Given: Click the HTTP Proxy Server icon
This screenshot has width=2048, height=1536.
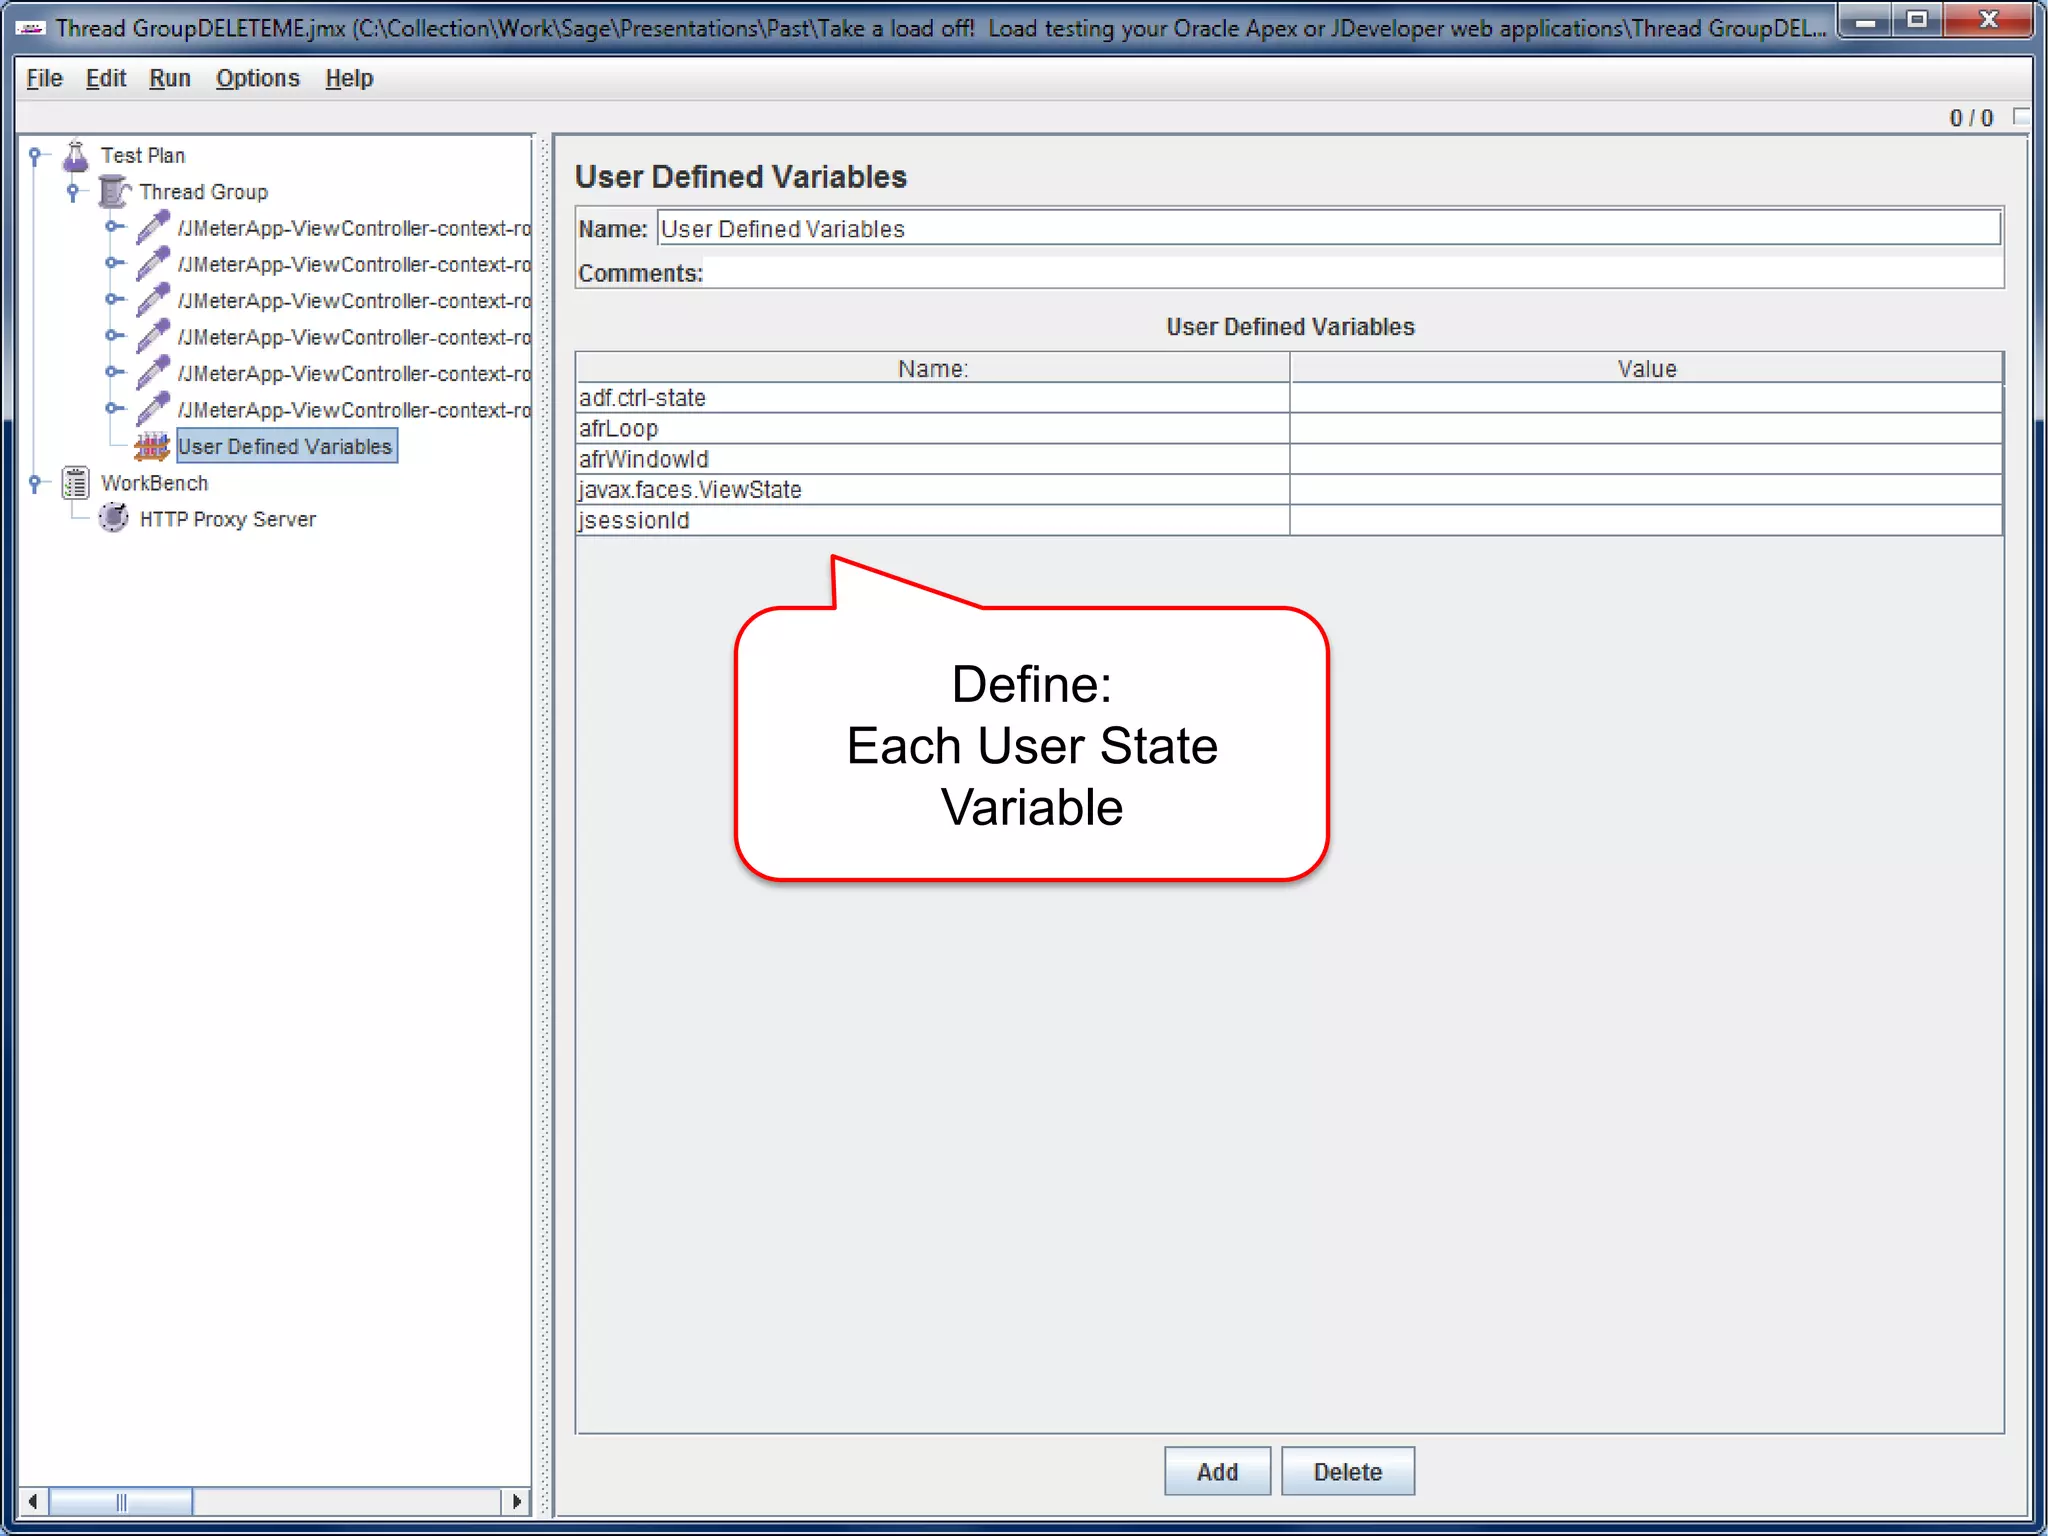Looking at the screenshot, I should click(x=114, y=518).
